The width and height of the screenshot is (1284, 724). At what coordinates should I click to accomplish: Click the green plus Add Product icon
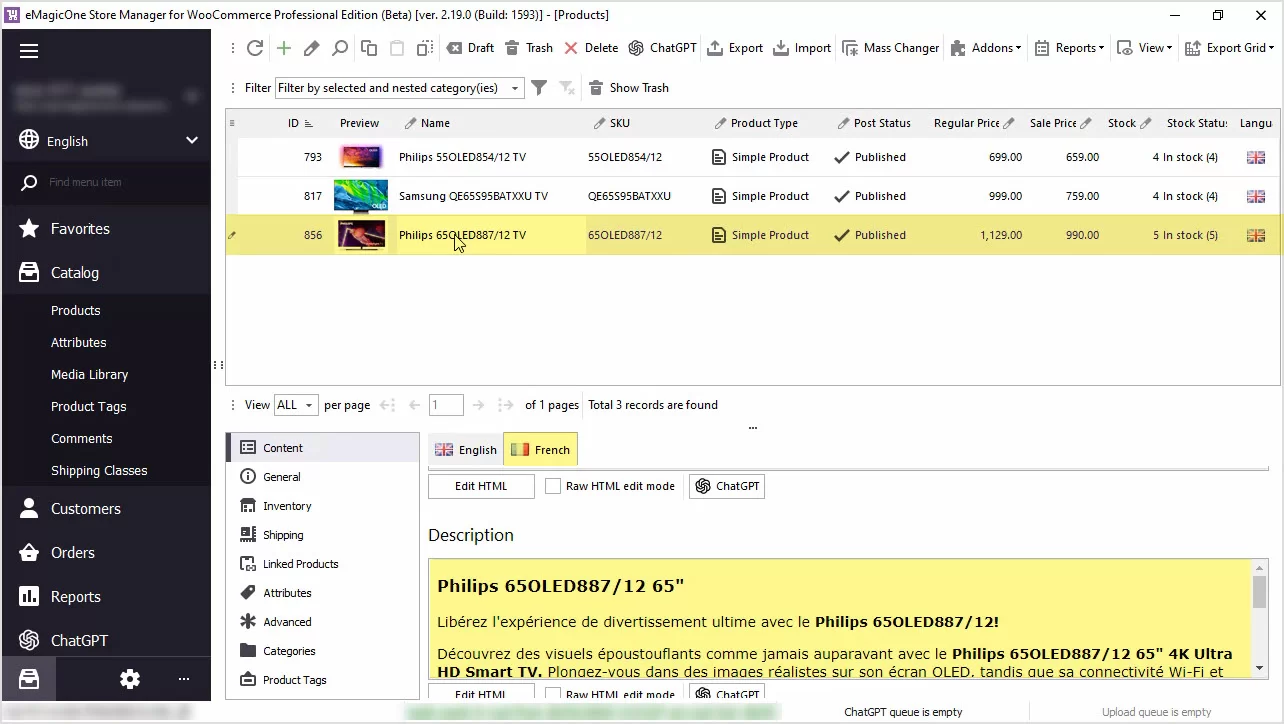284,48
